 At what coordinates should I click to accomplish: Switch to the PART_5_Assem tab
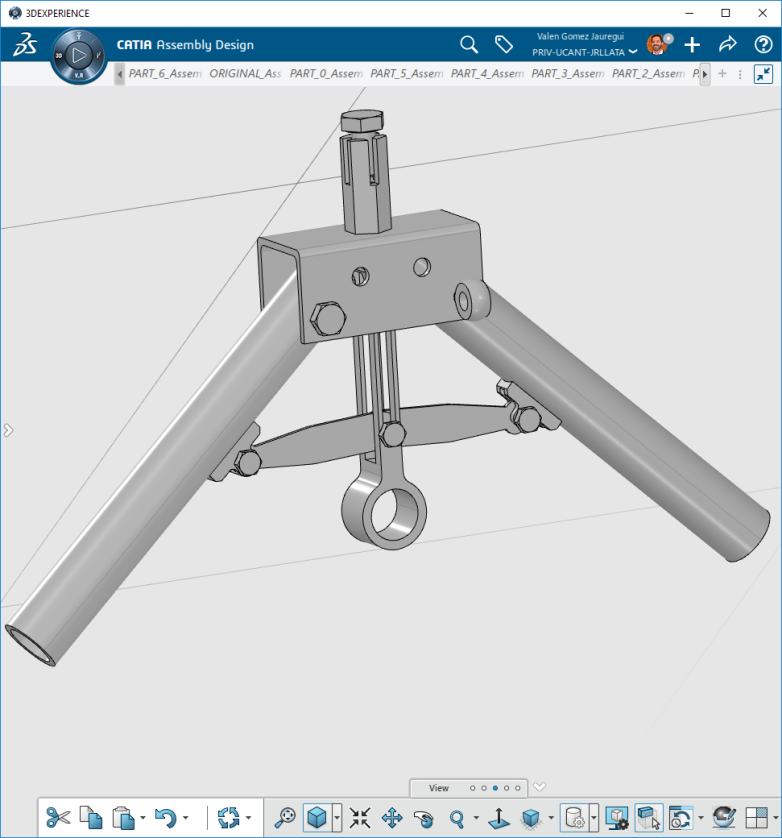[x=407, y=74]
